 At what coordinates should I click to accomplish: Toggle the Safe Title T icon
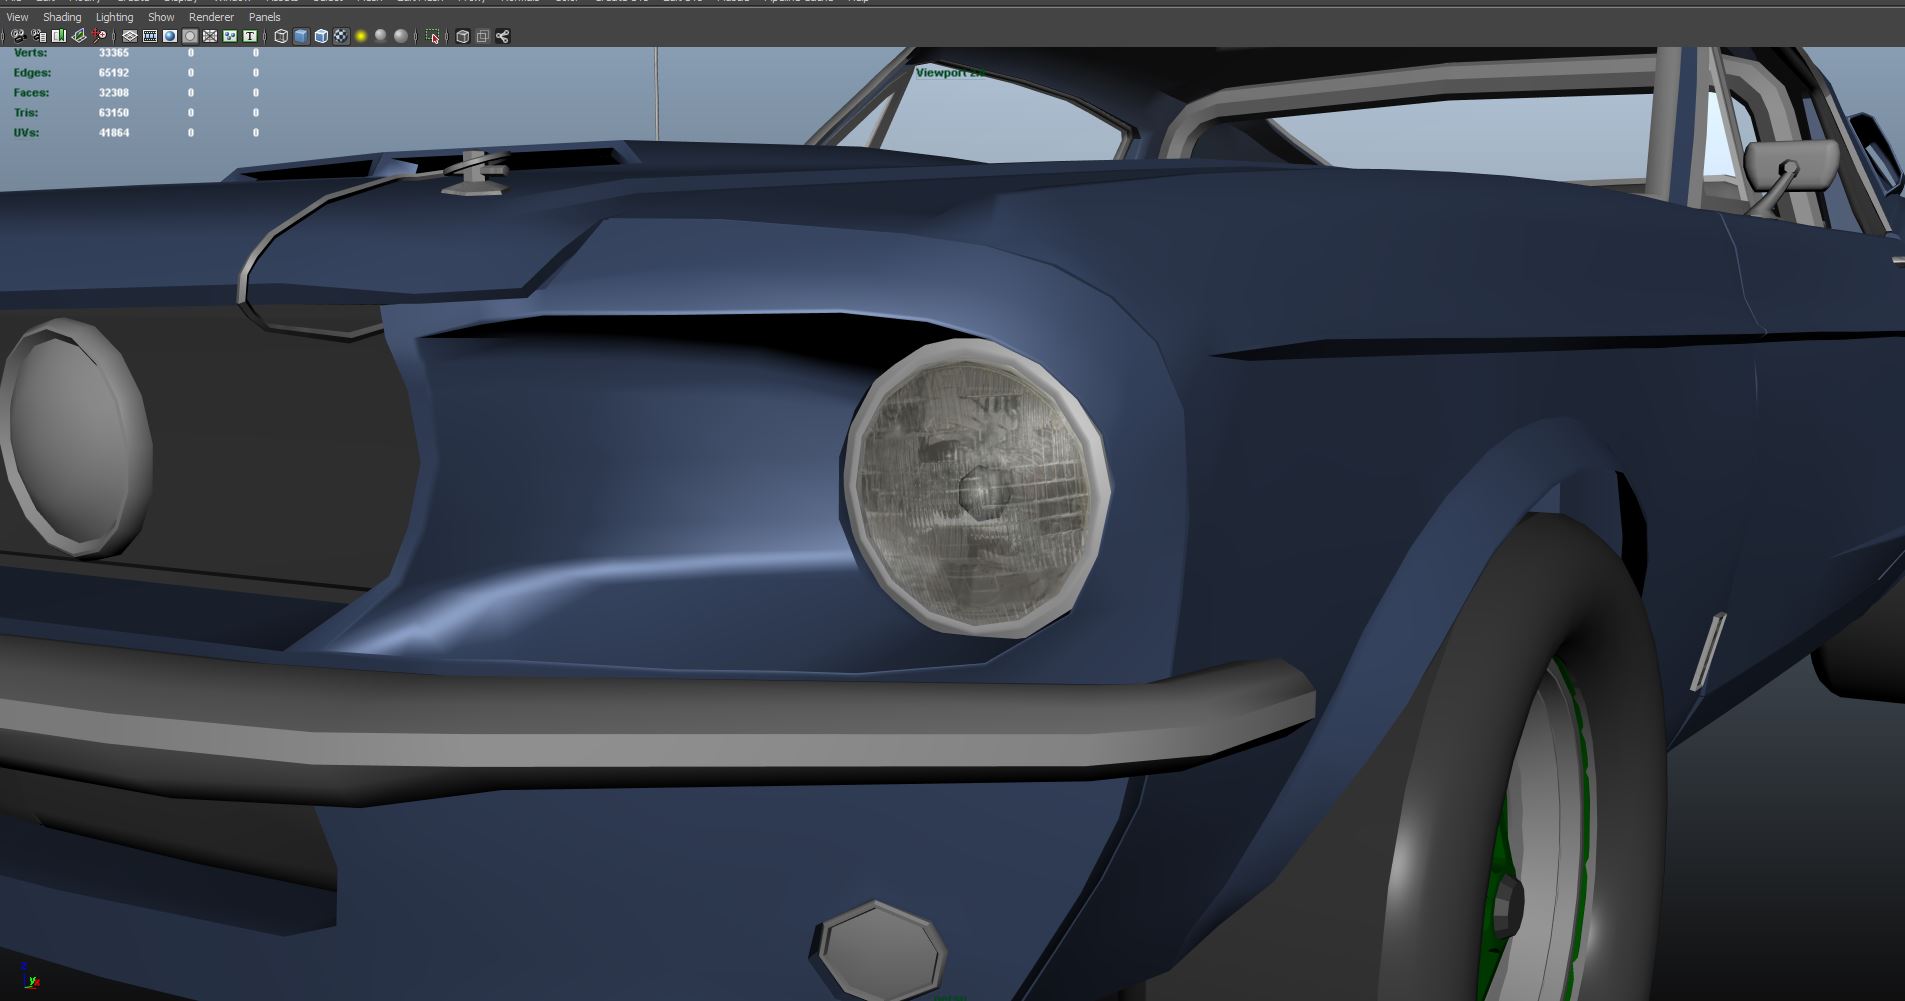pyautogui.click(x=250, y=36)
